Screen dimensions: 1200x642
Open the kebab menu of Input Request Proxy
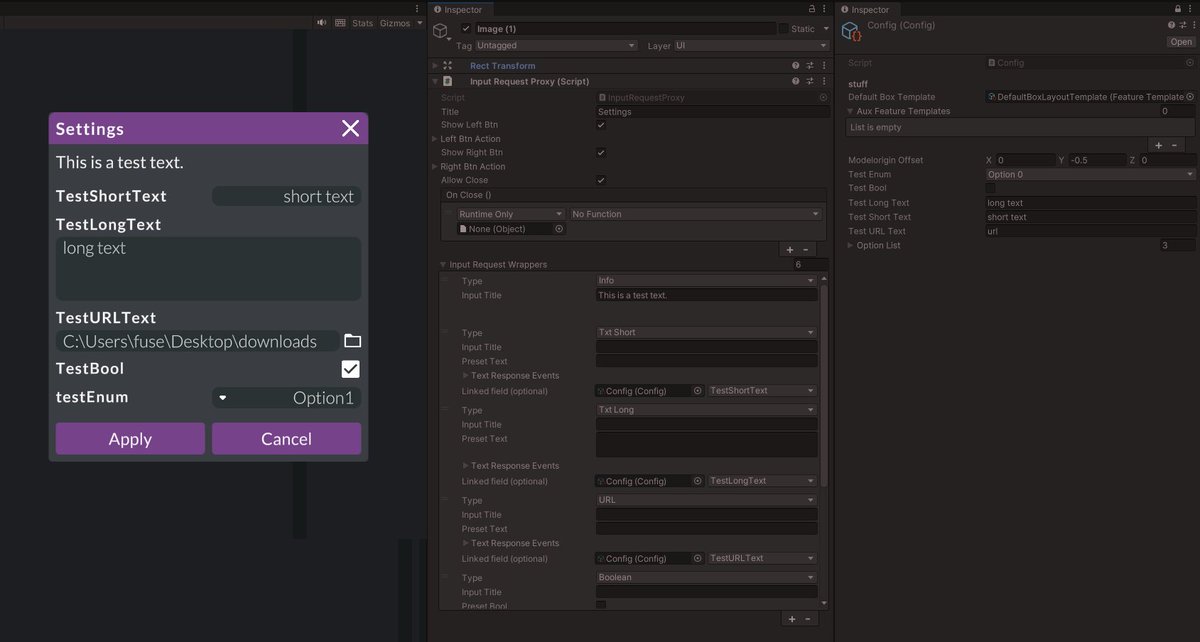tap(823, 81)
